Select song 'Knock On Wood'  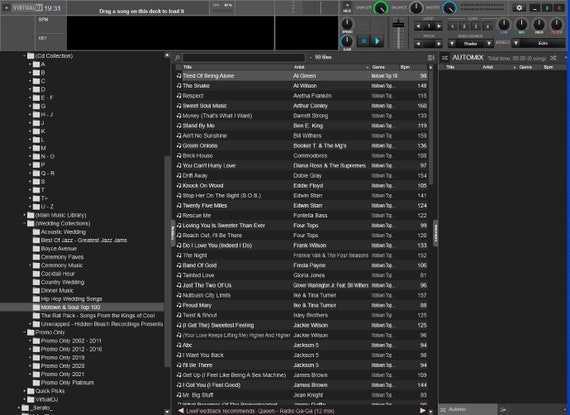pyautogui.click(x=302, y=186)
